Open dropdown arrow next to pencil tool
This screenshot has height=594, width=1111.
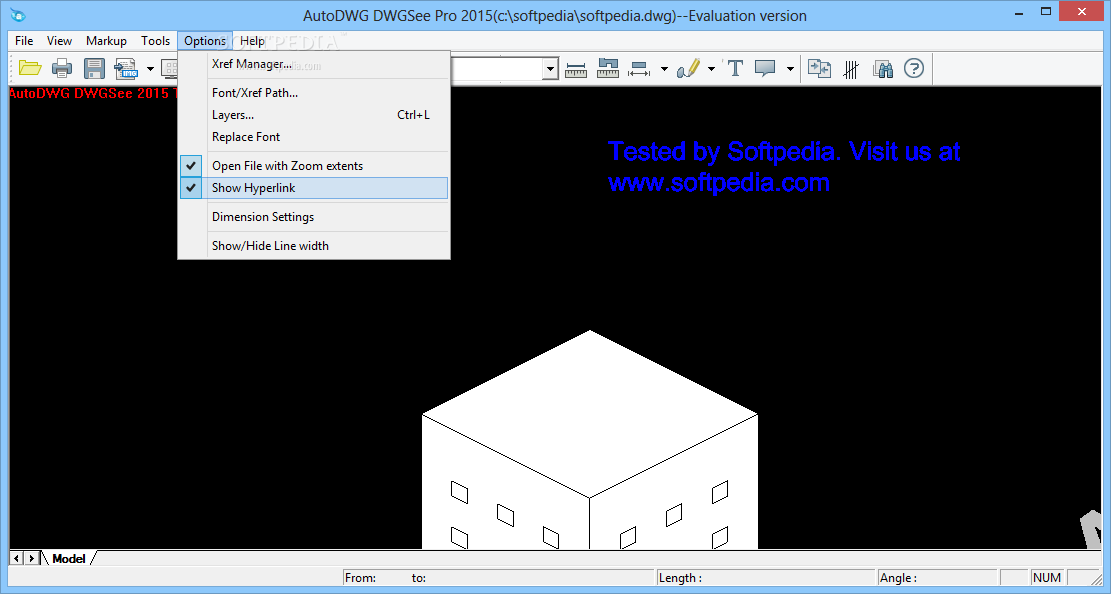click(711, 69)
